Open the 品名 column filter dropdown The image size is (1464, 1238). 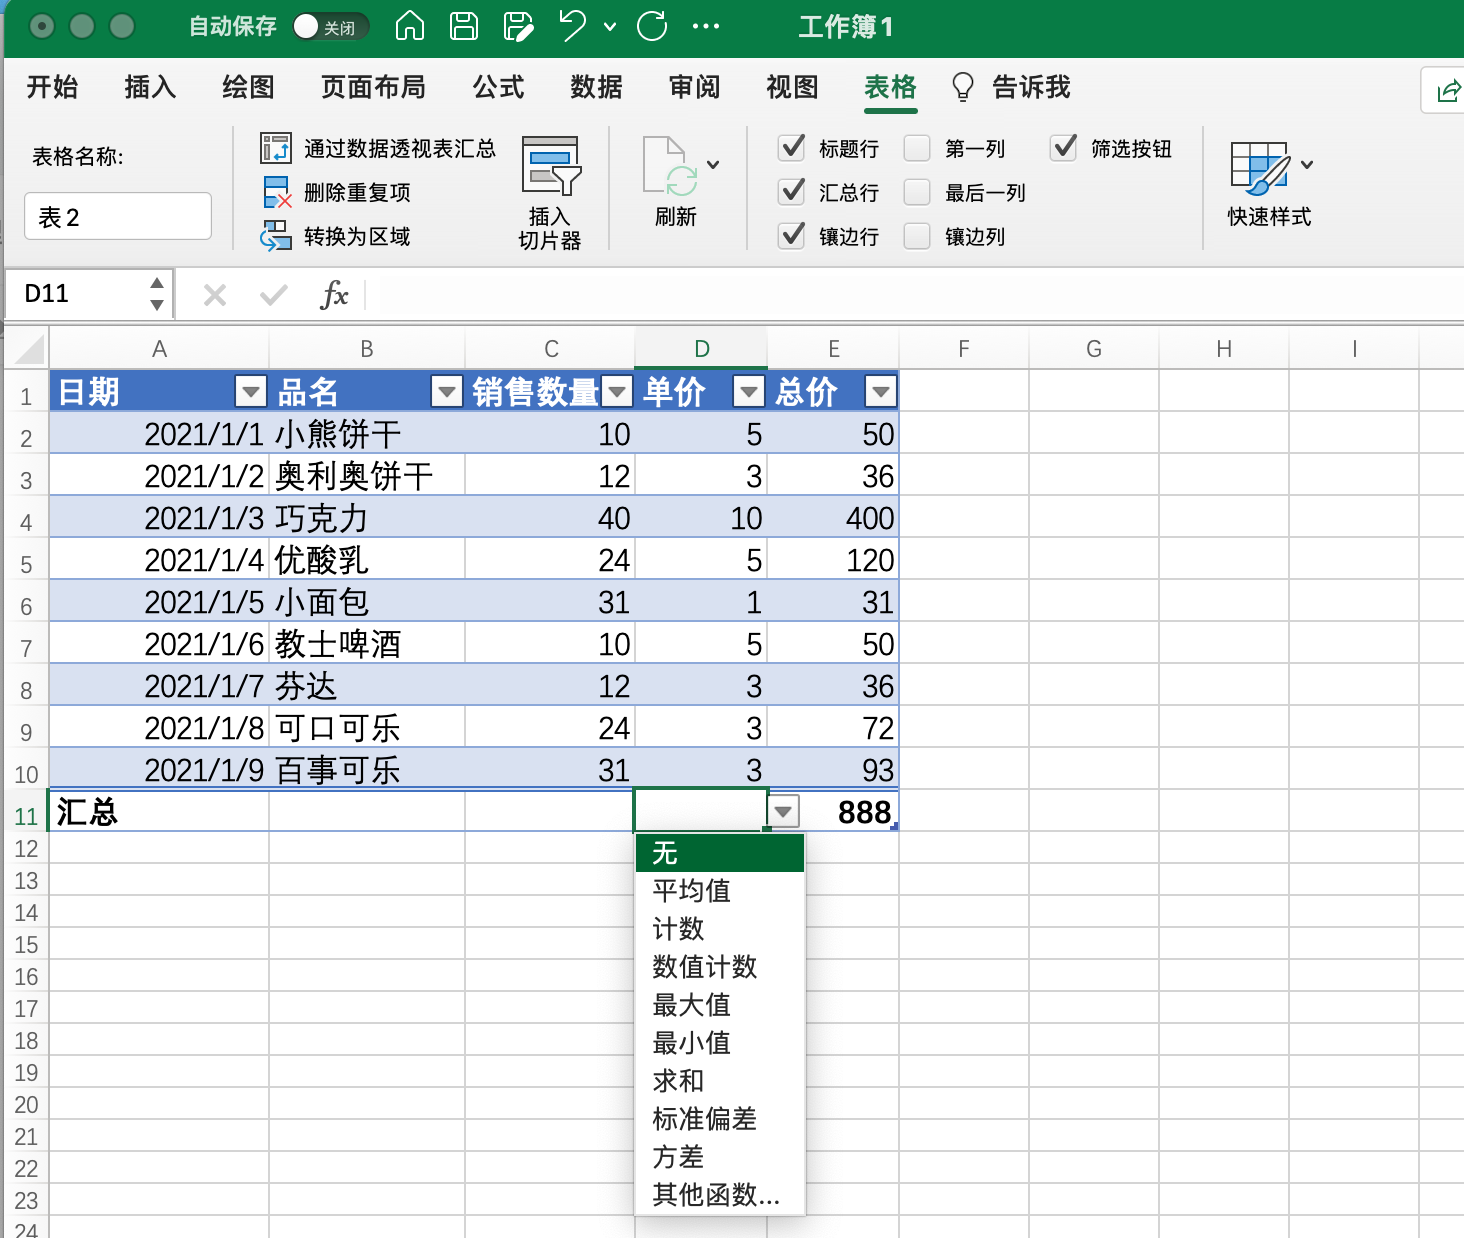coord(446,391)
